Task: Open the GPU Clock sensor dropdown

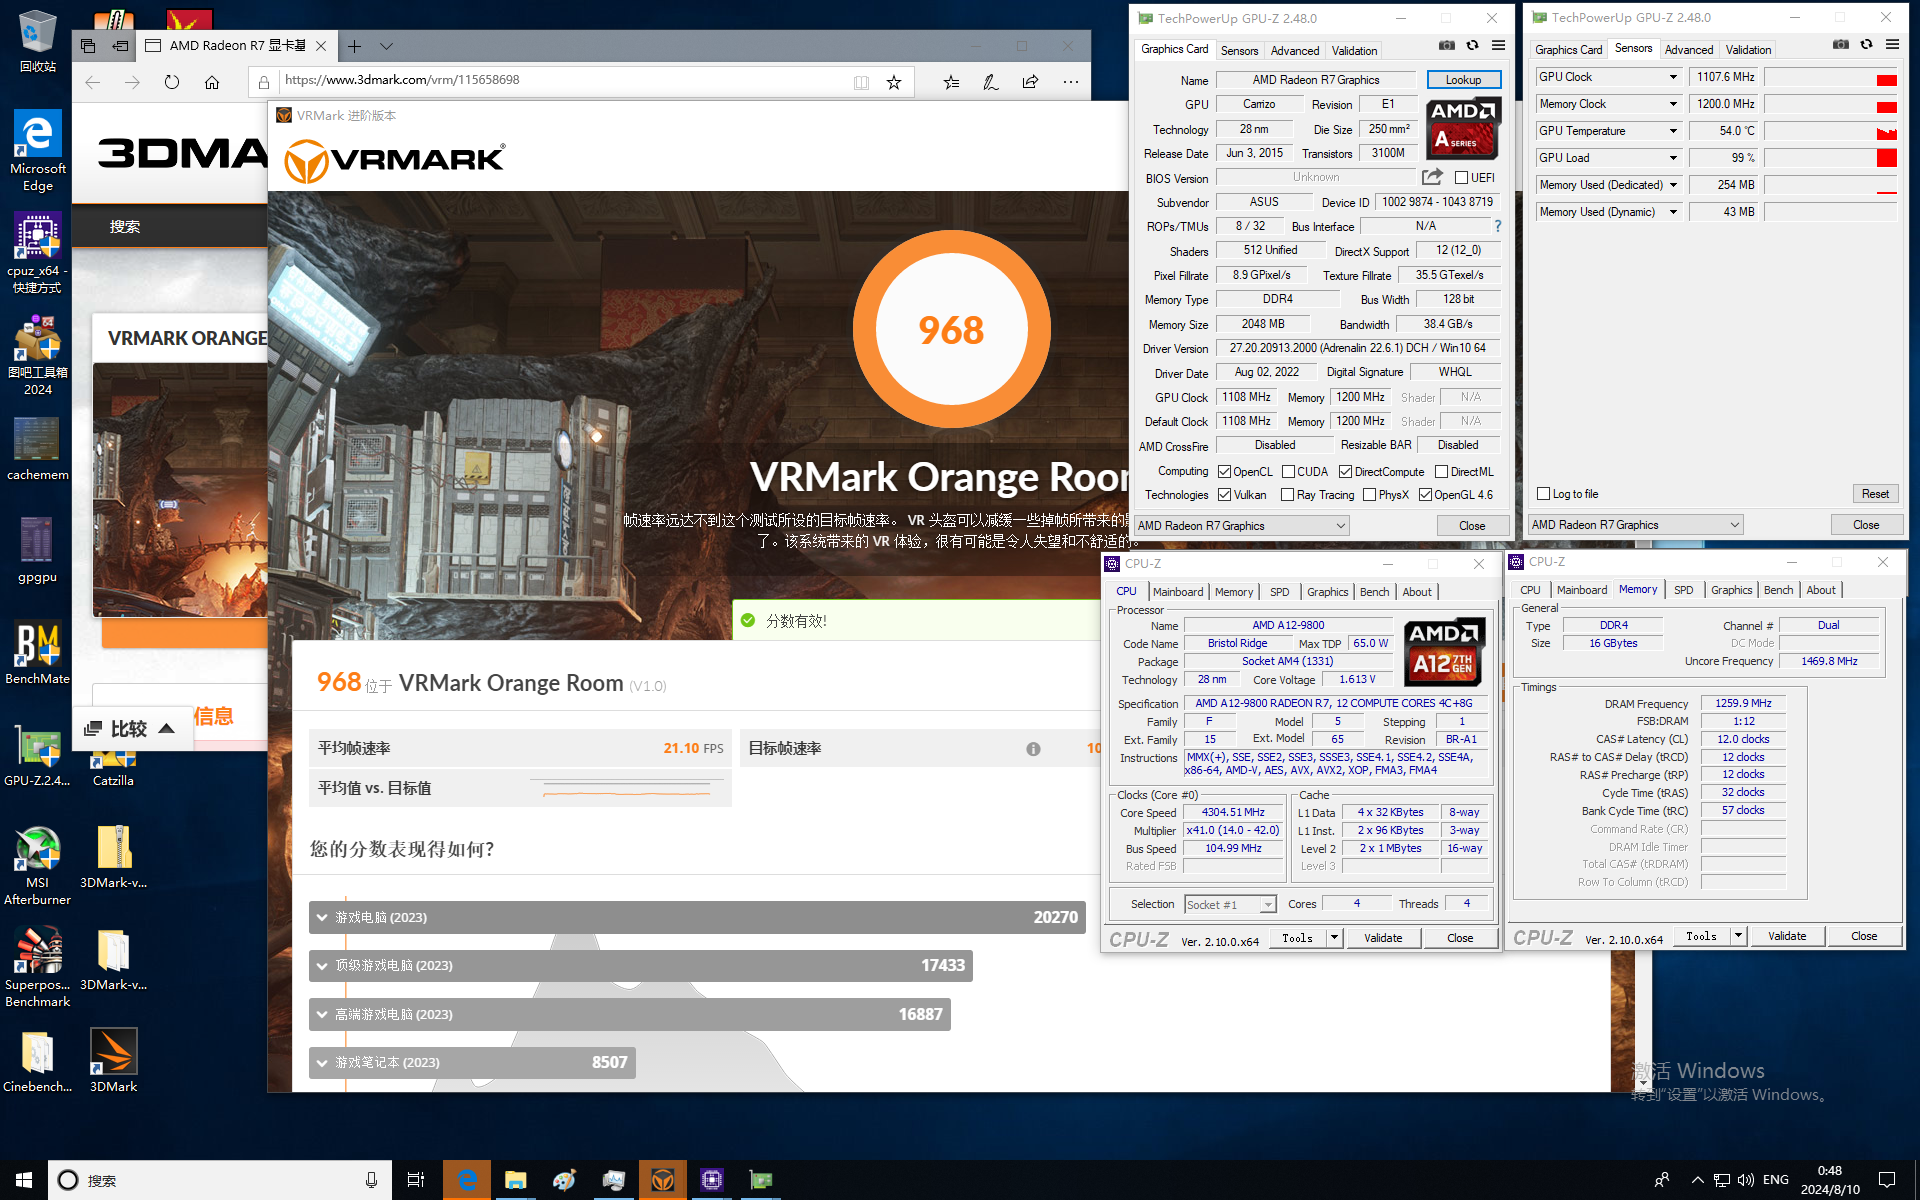Action: (1673, 77)
